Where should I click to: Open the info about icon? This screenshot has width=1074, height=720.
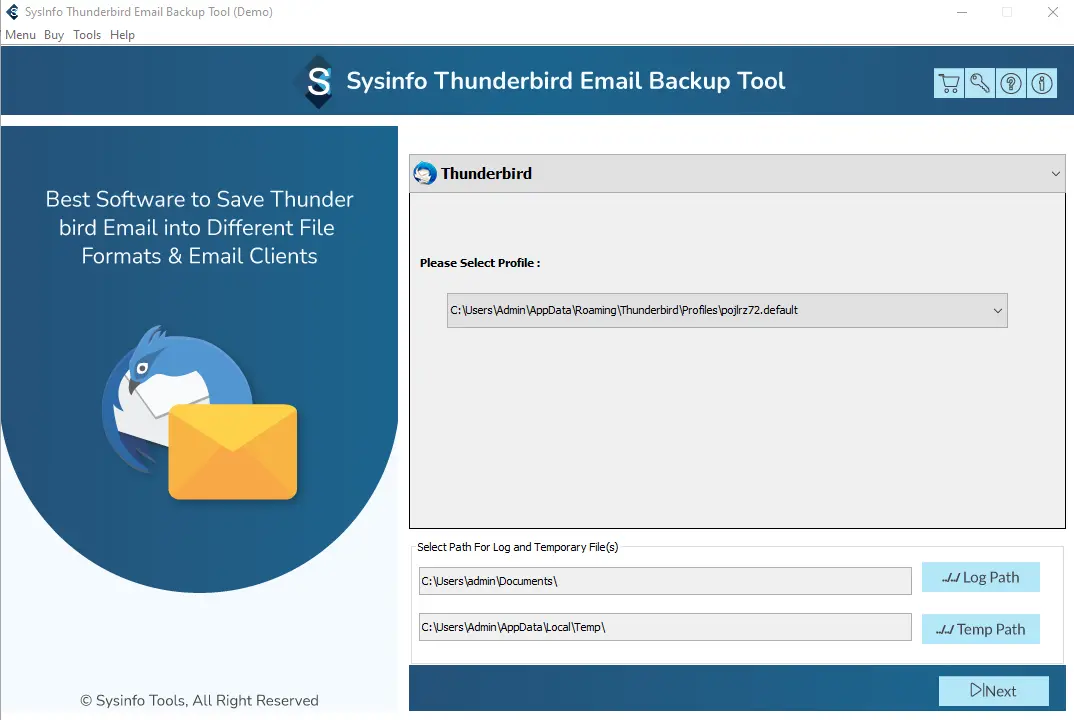pos(1041,84)
